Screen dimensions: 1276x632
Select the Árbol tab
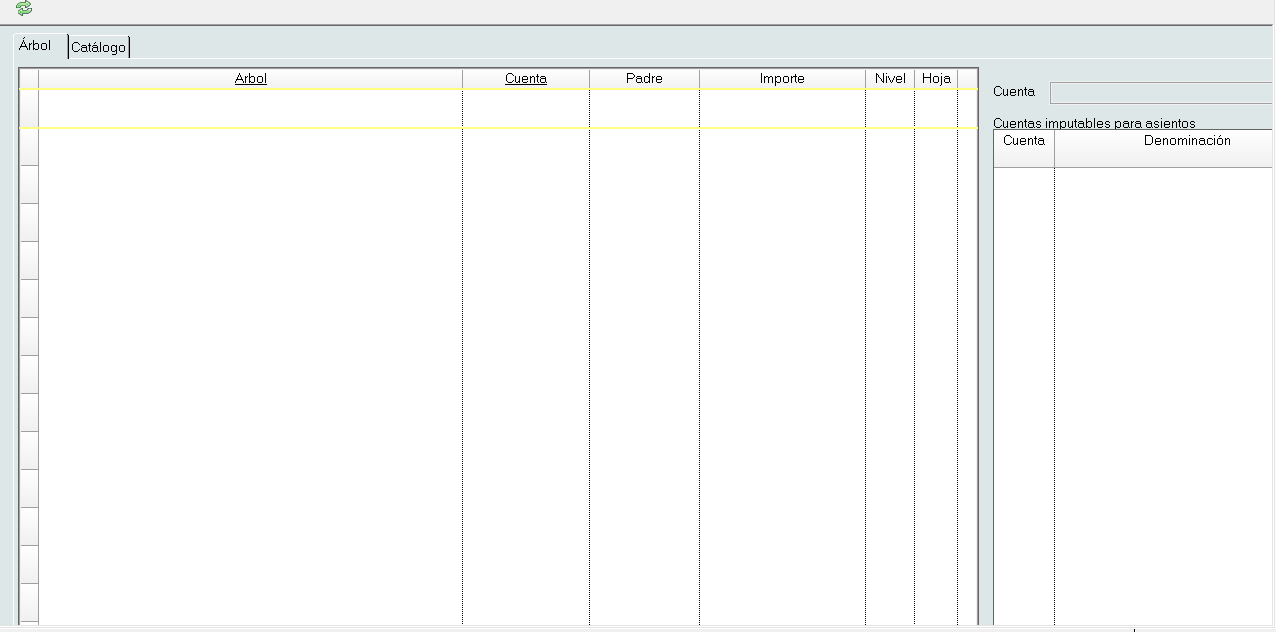[35, 46]
